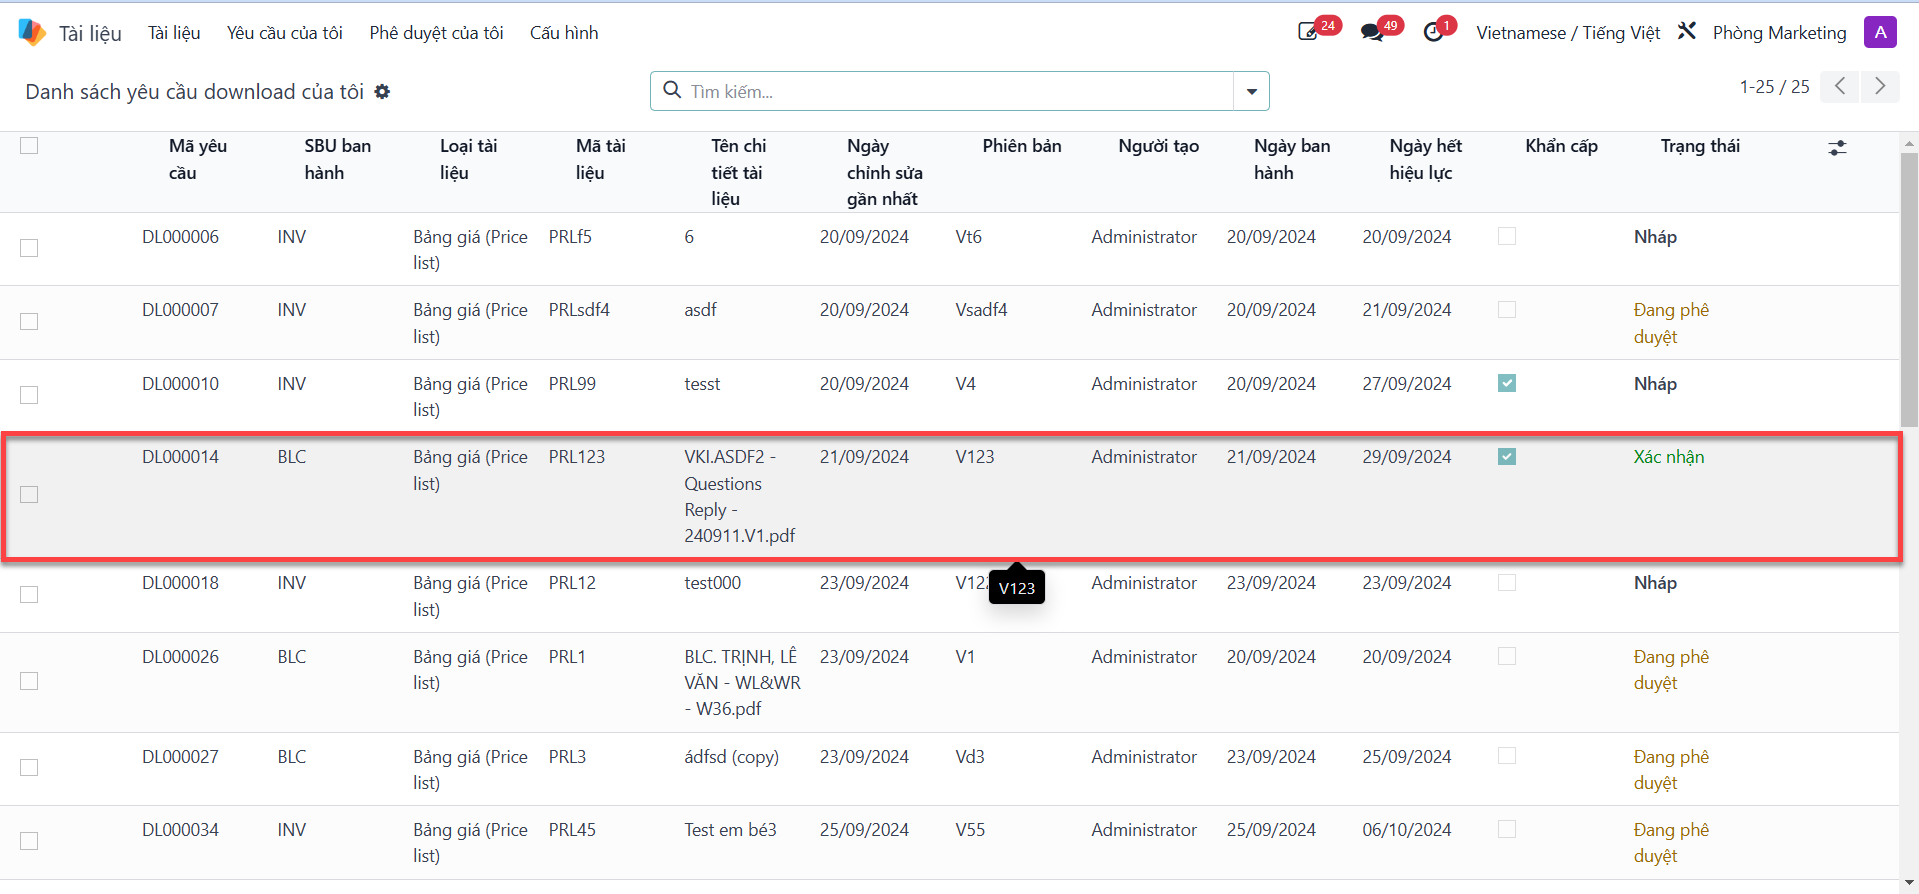Click the tesst detail name cell

point(702,384)
